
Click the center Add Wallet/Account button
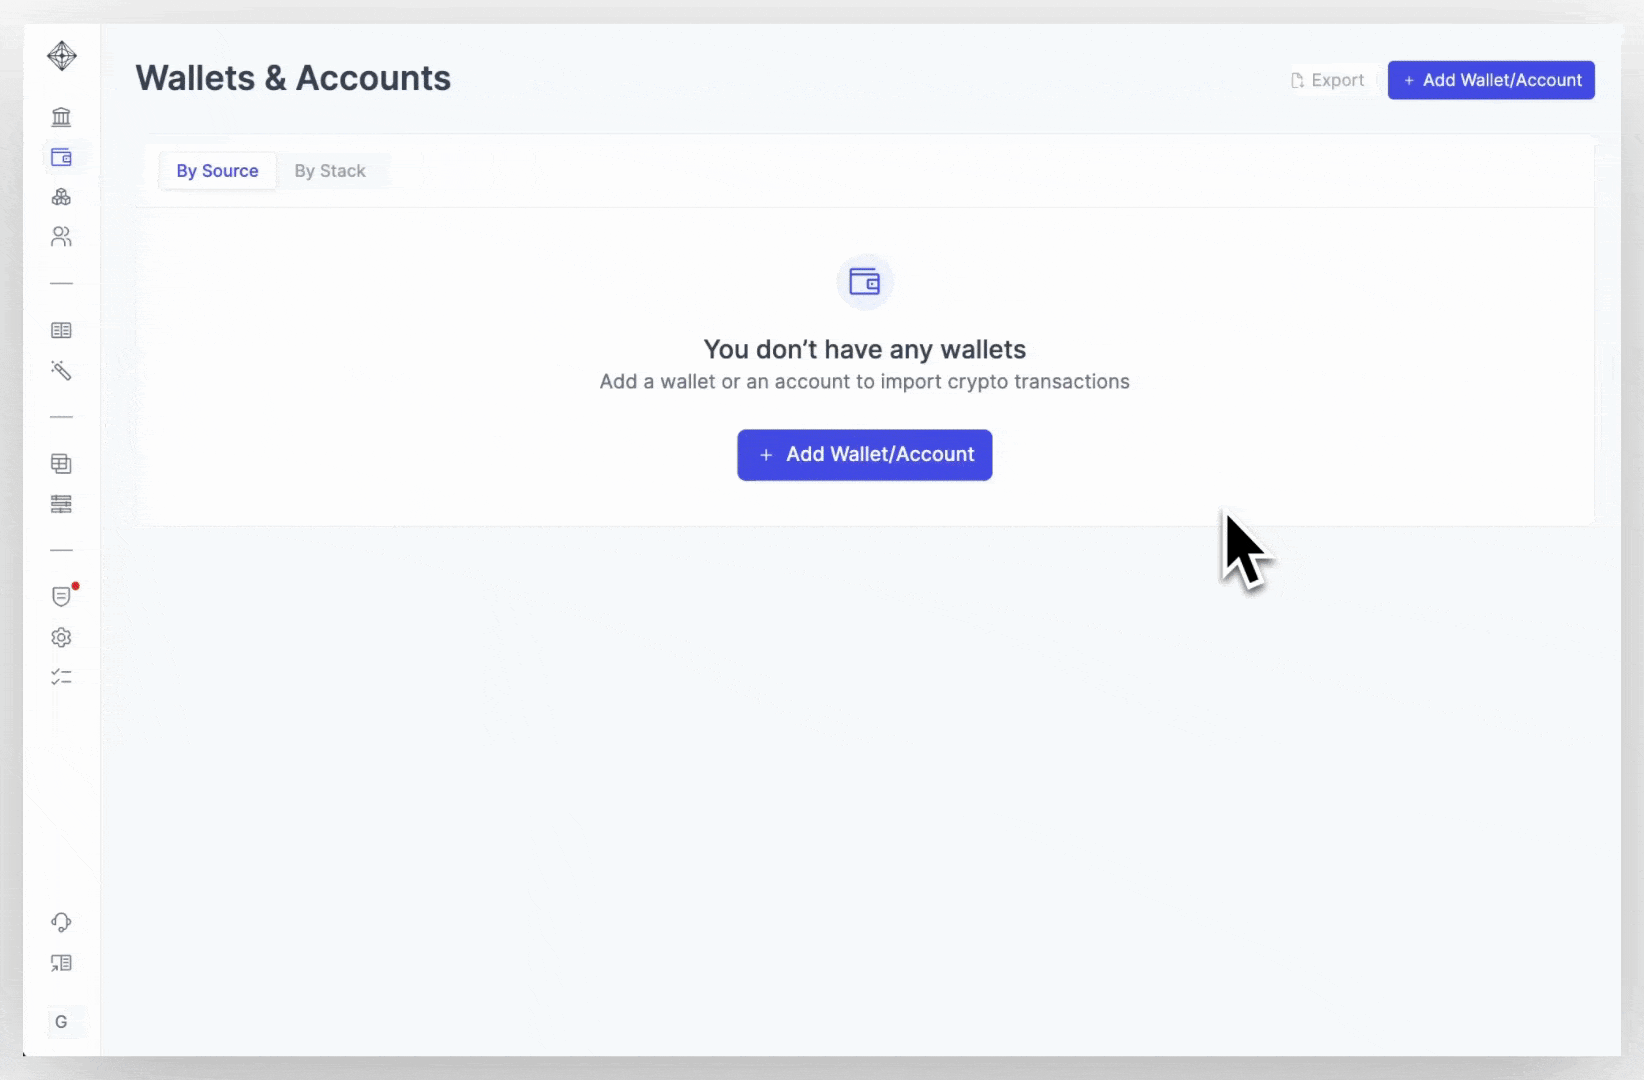(x=864, y=455)
